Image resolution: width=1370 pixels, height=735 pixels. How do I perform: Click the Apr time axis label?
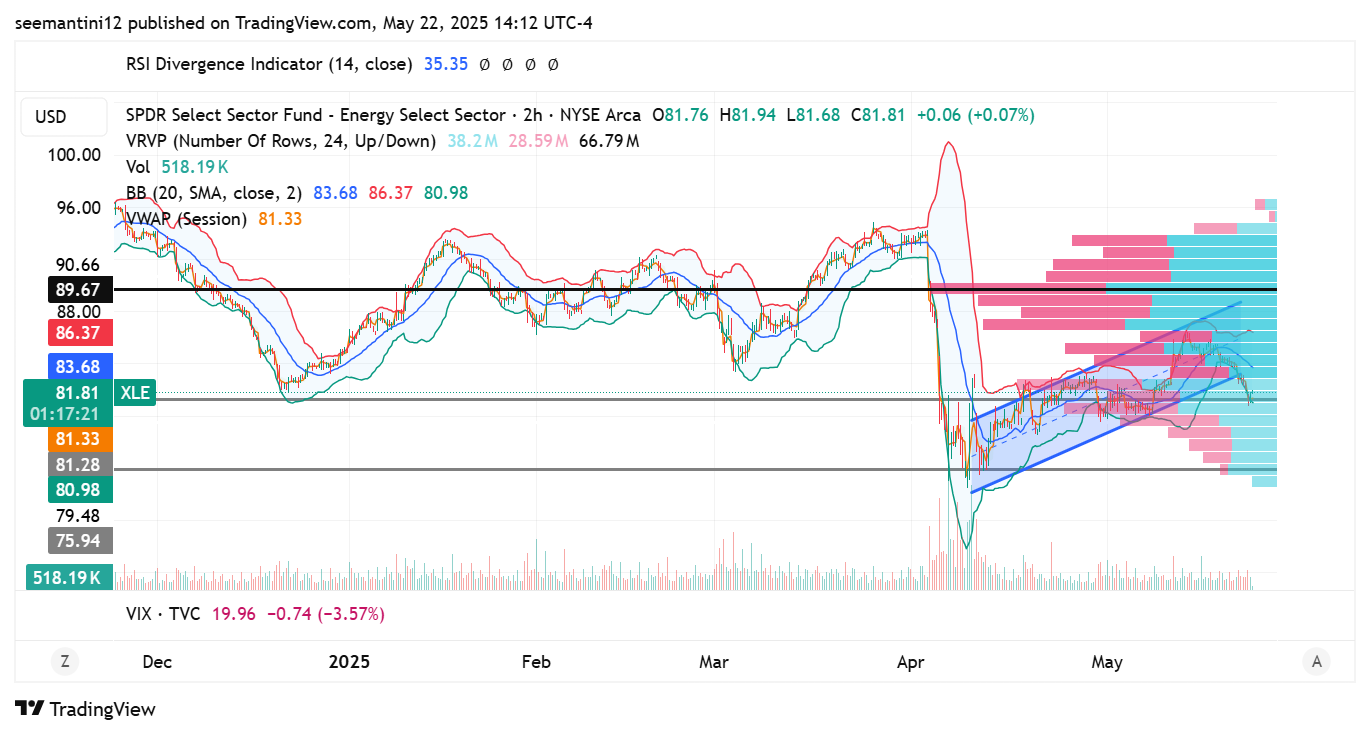(x=911, y=662)
